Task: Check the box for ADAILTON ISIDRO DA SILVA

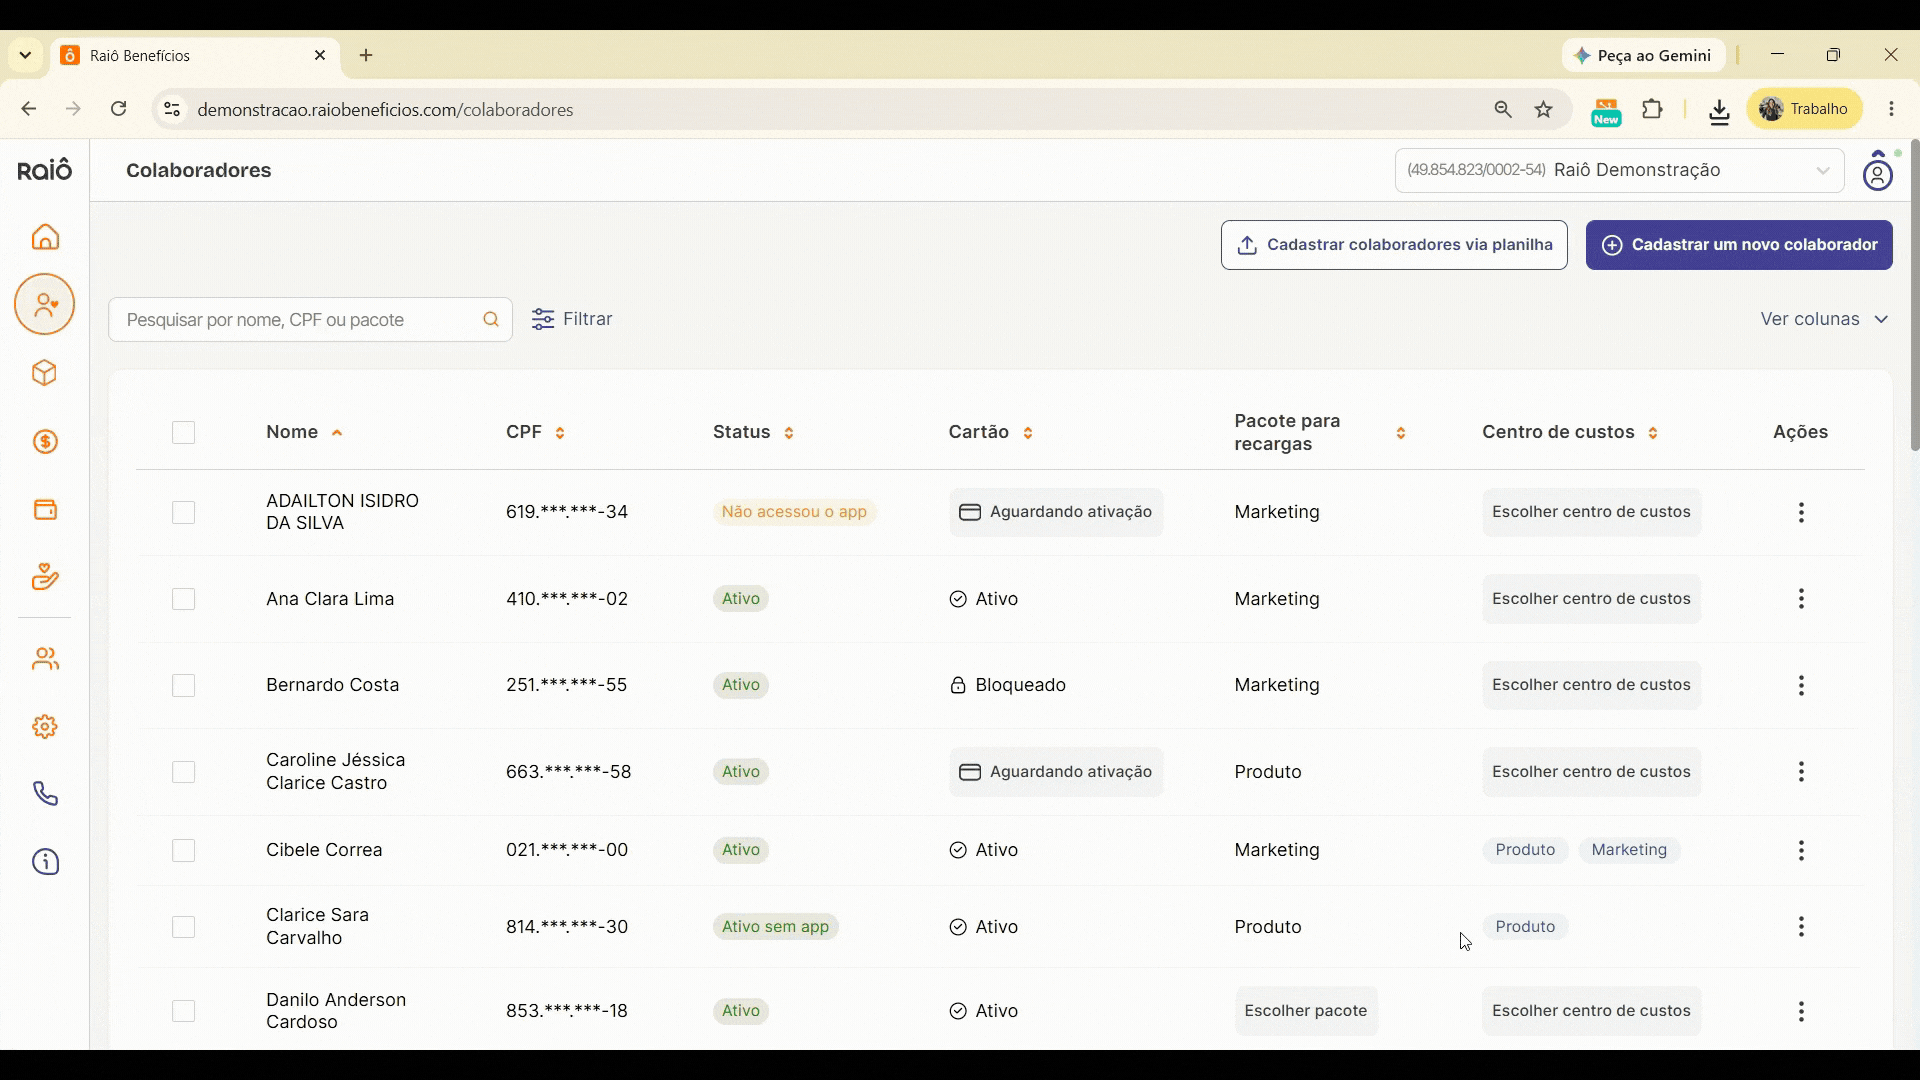Action: 183,513
